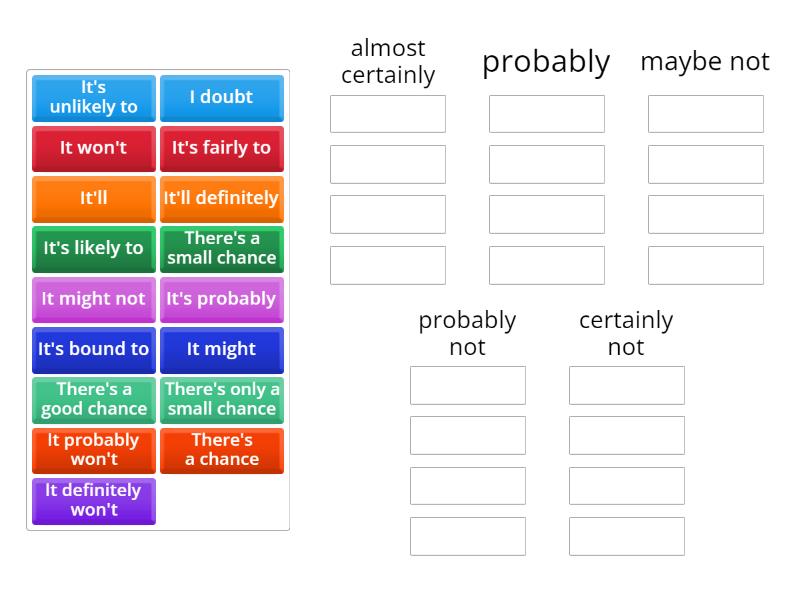Select the "It's bound to" tile
Viewport: 800px width, 600px height.
point(93,350)
